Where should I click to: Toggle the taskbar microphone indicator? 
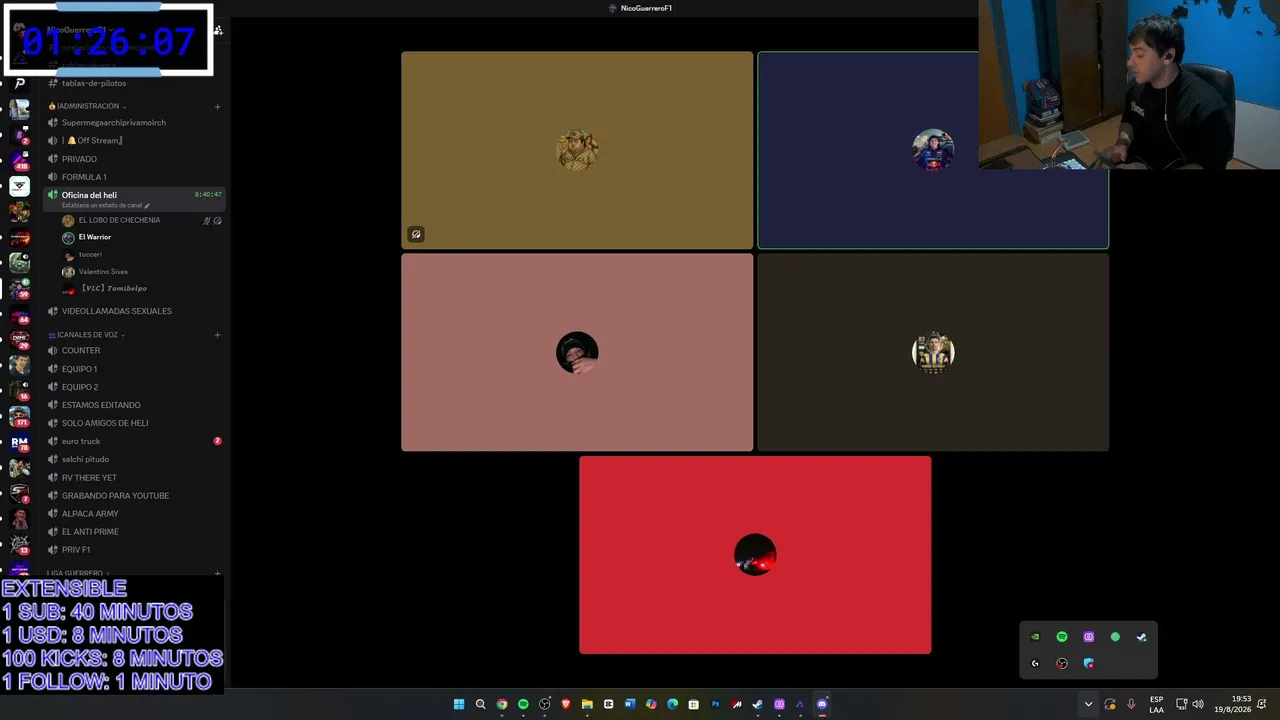(x=1131, y=704)
